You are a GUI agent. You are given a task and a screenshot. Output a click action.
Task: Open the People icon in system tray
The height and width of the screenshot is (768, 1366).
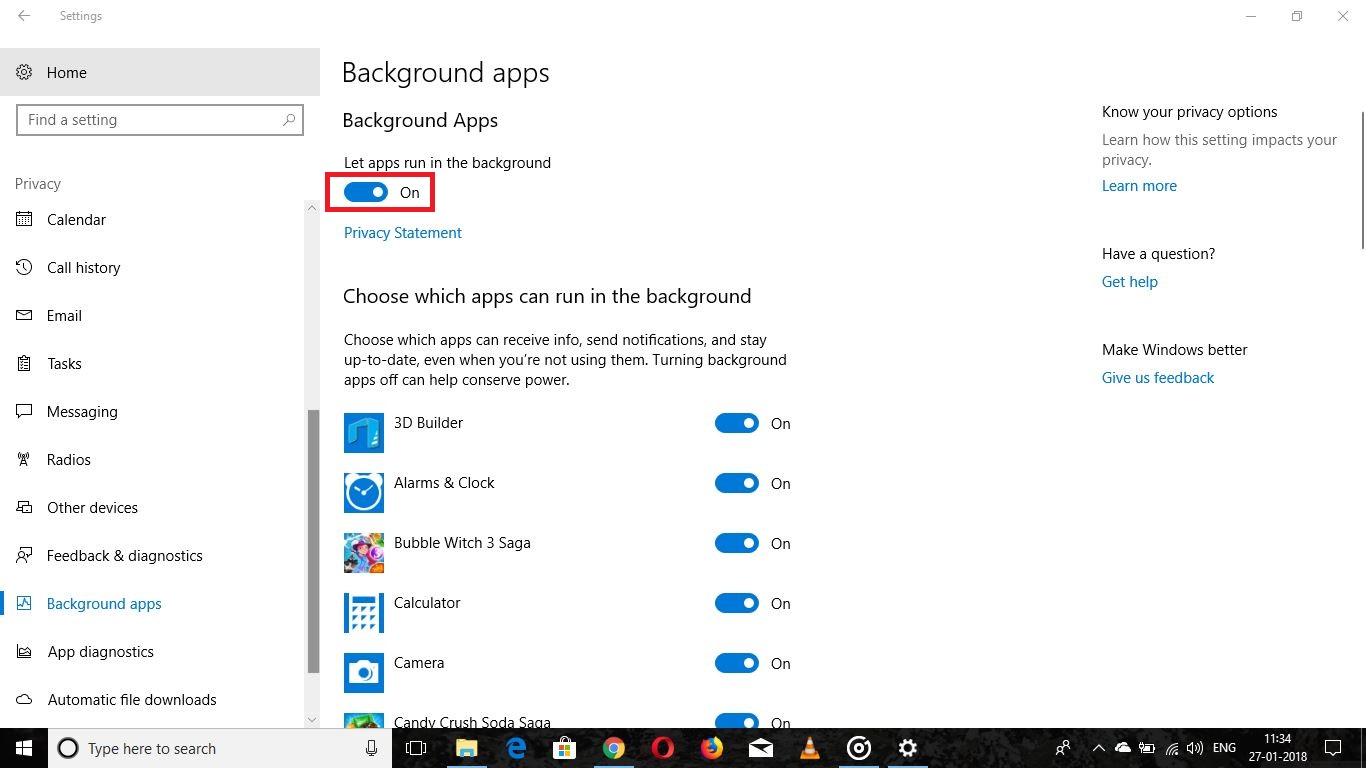[x=1064, y=748]
